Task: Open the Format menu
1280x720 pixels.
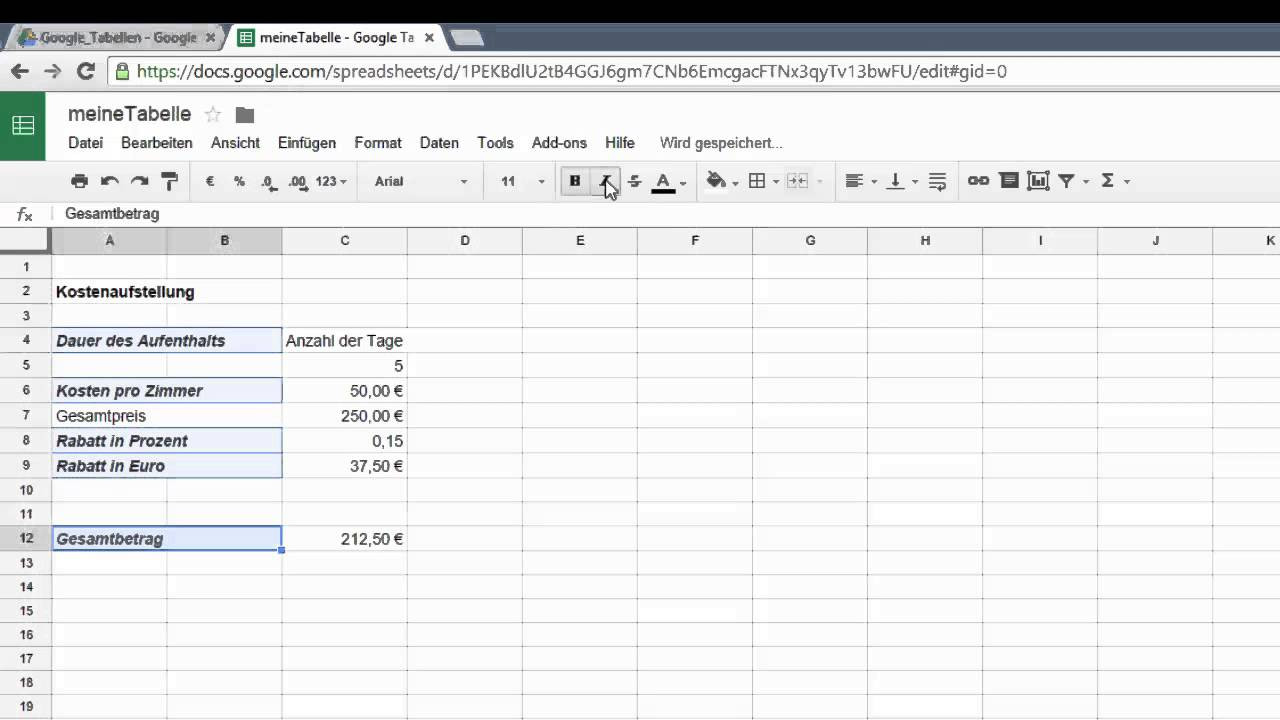Action: (378, 143)
